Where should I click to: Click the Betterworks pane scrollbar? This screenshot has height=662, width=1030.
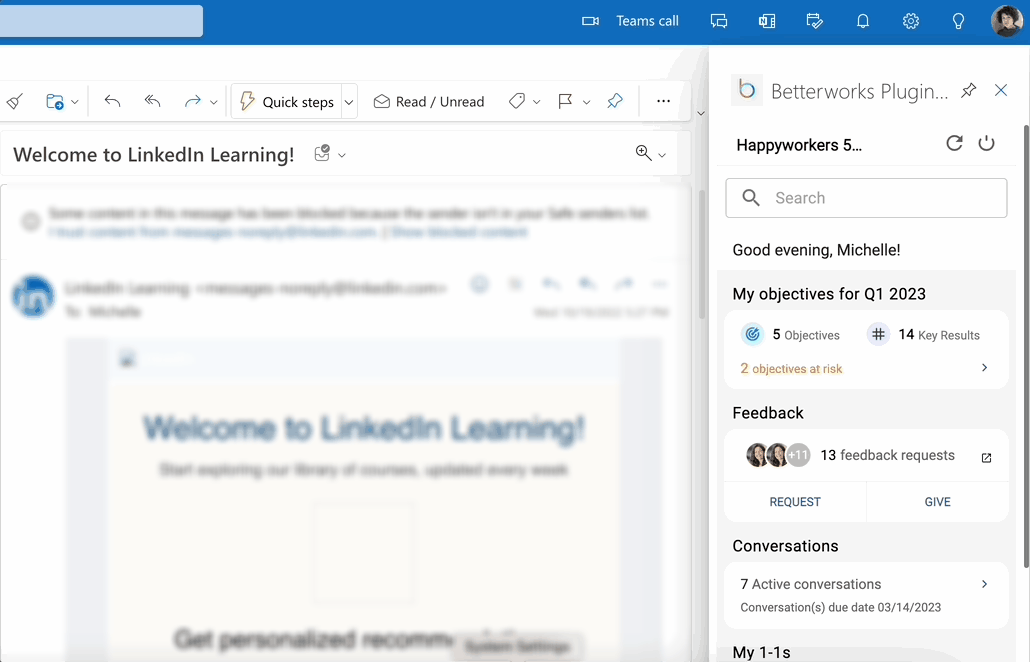point(1026,345)
